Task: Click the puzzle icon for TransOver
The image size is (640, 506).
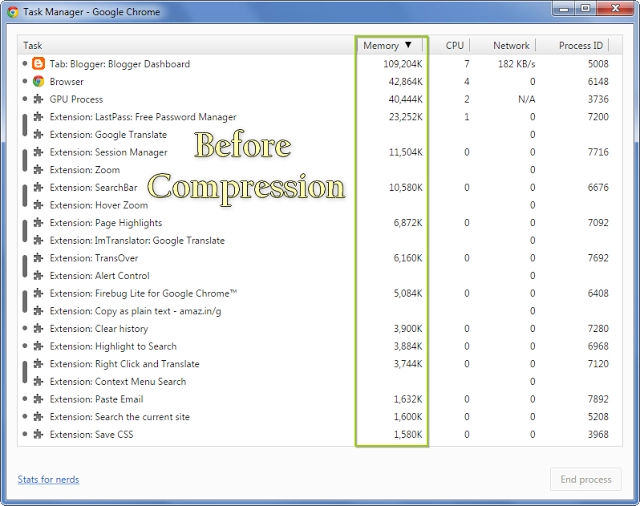Action: coord(38,258)
